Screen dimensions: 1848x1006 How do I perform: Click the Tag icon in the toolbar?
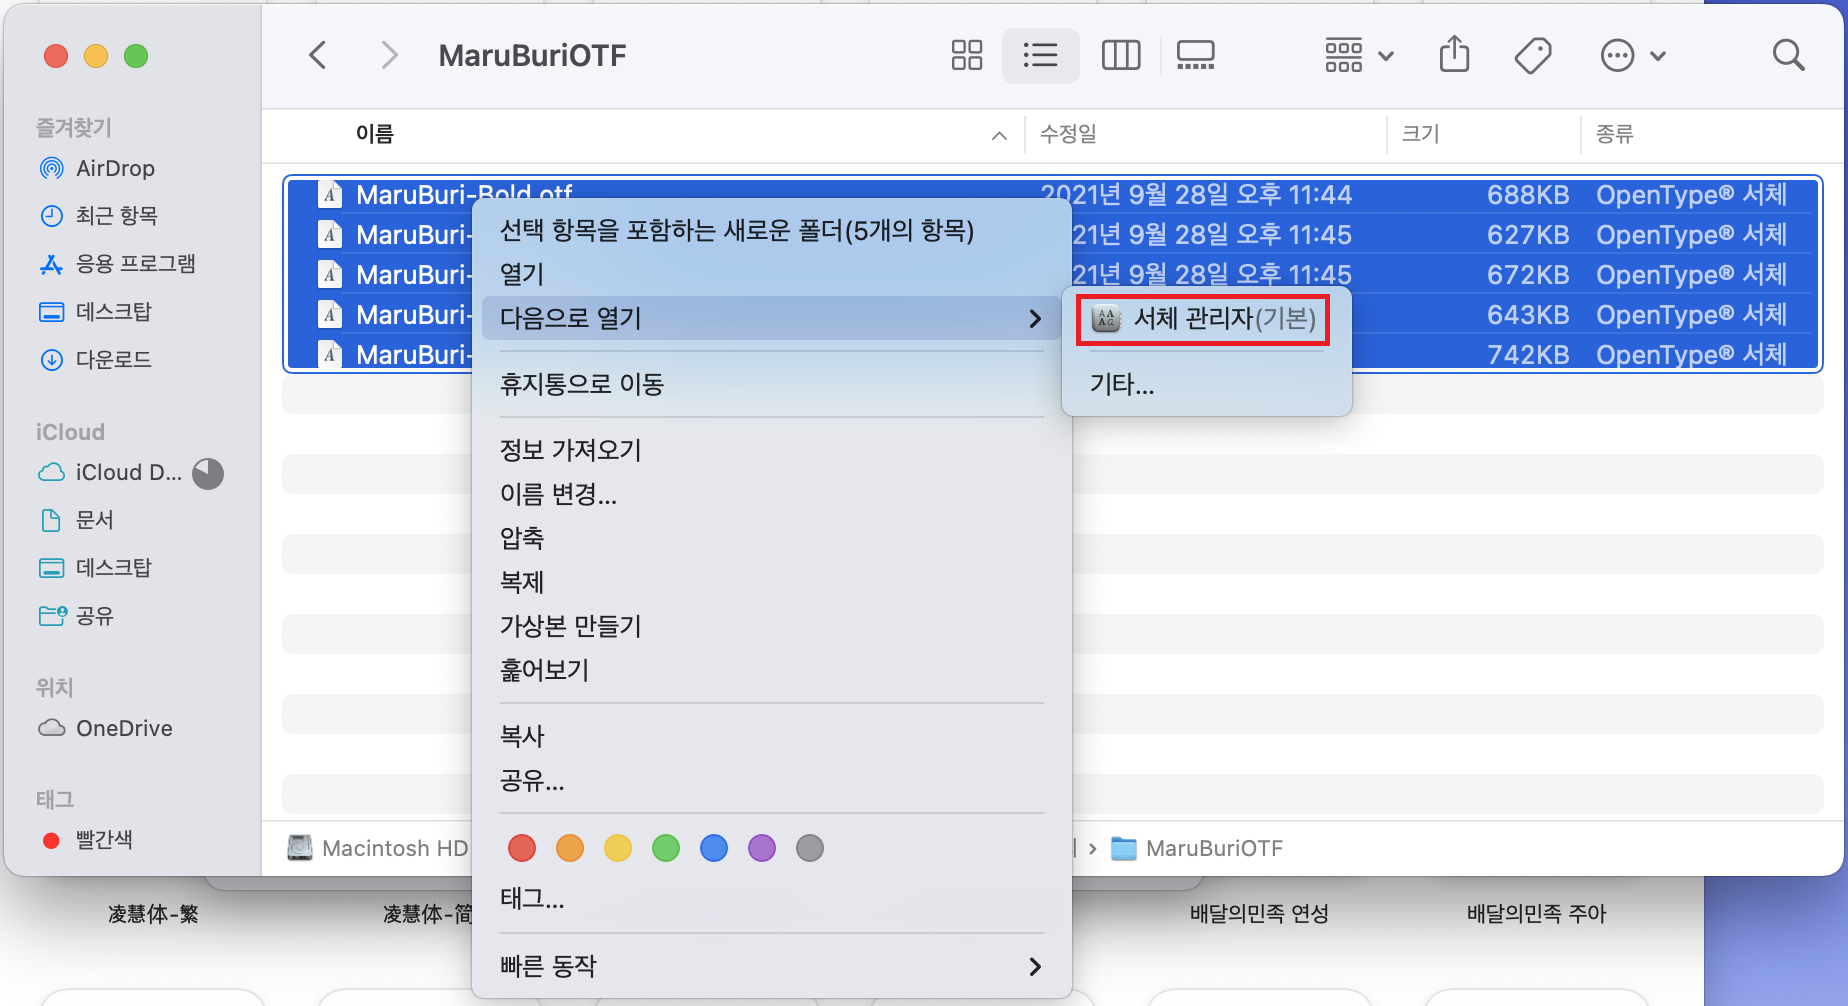pos(1532,55)
